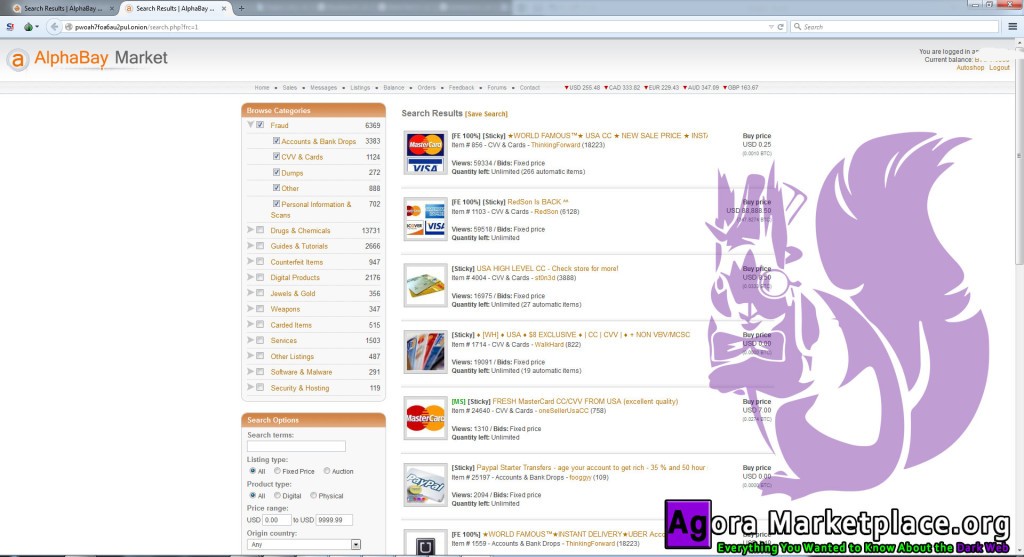
Task: Open the RedSon listing card logos thumbnail
Action: [425, 219]
